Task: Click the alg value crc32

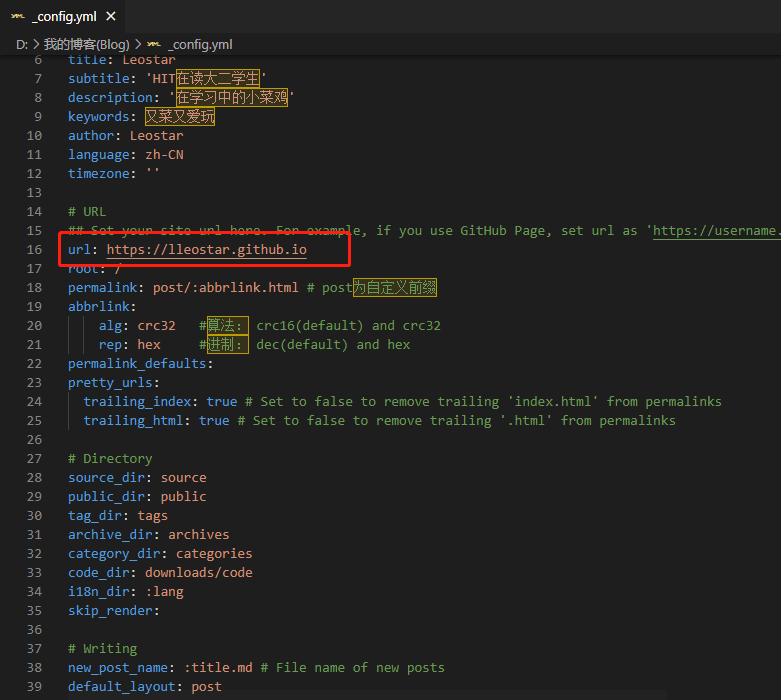Action: (156, 325)
